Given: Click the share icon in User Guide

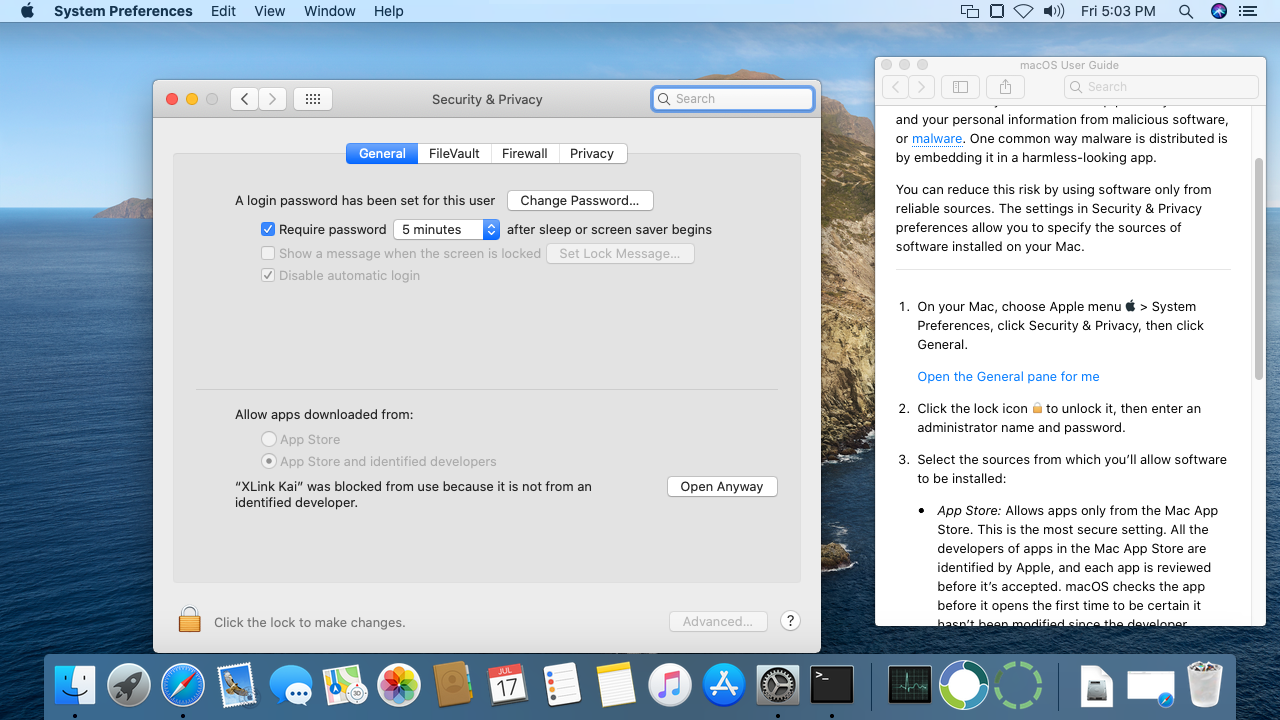Looking at the screenshot, I should (x=1006, y=87).
